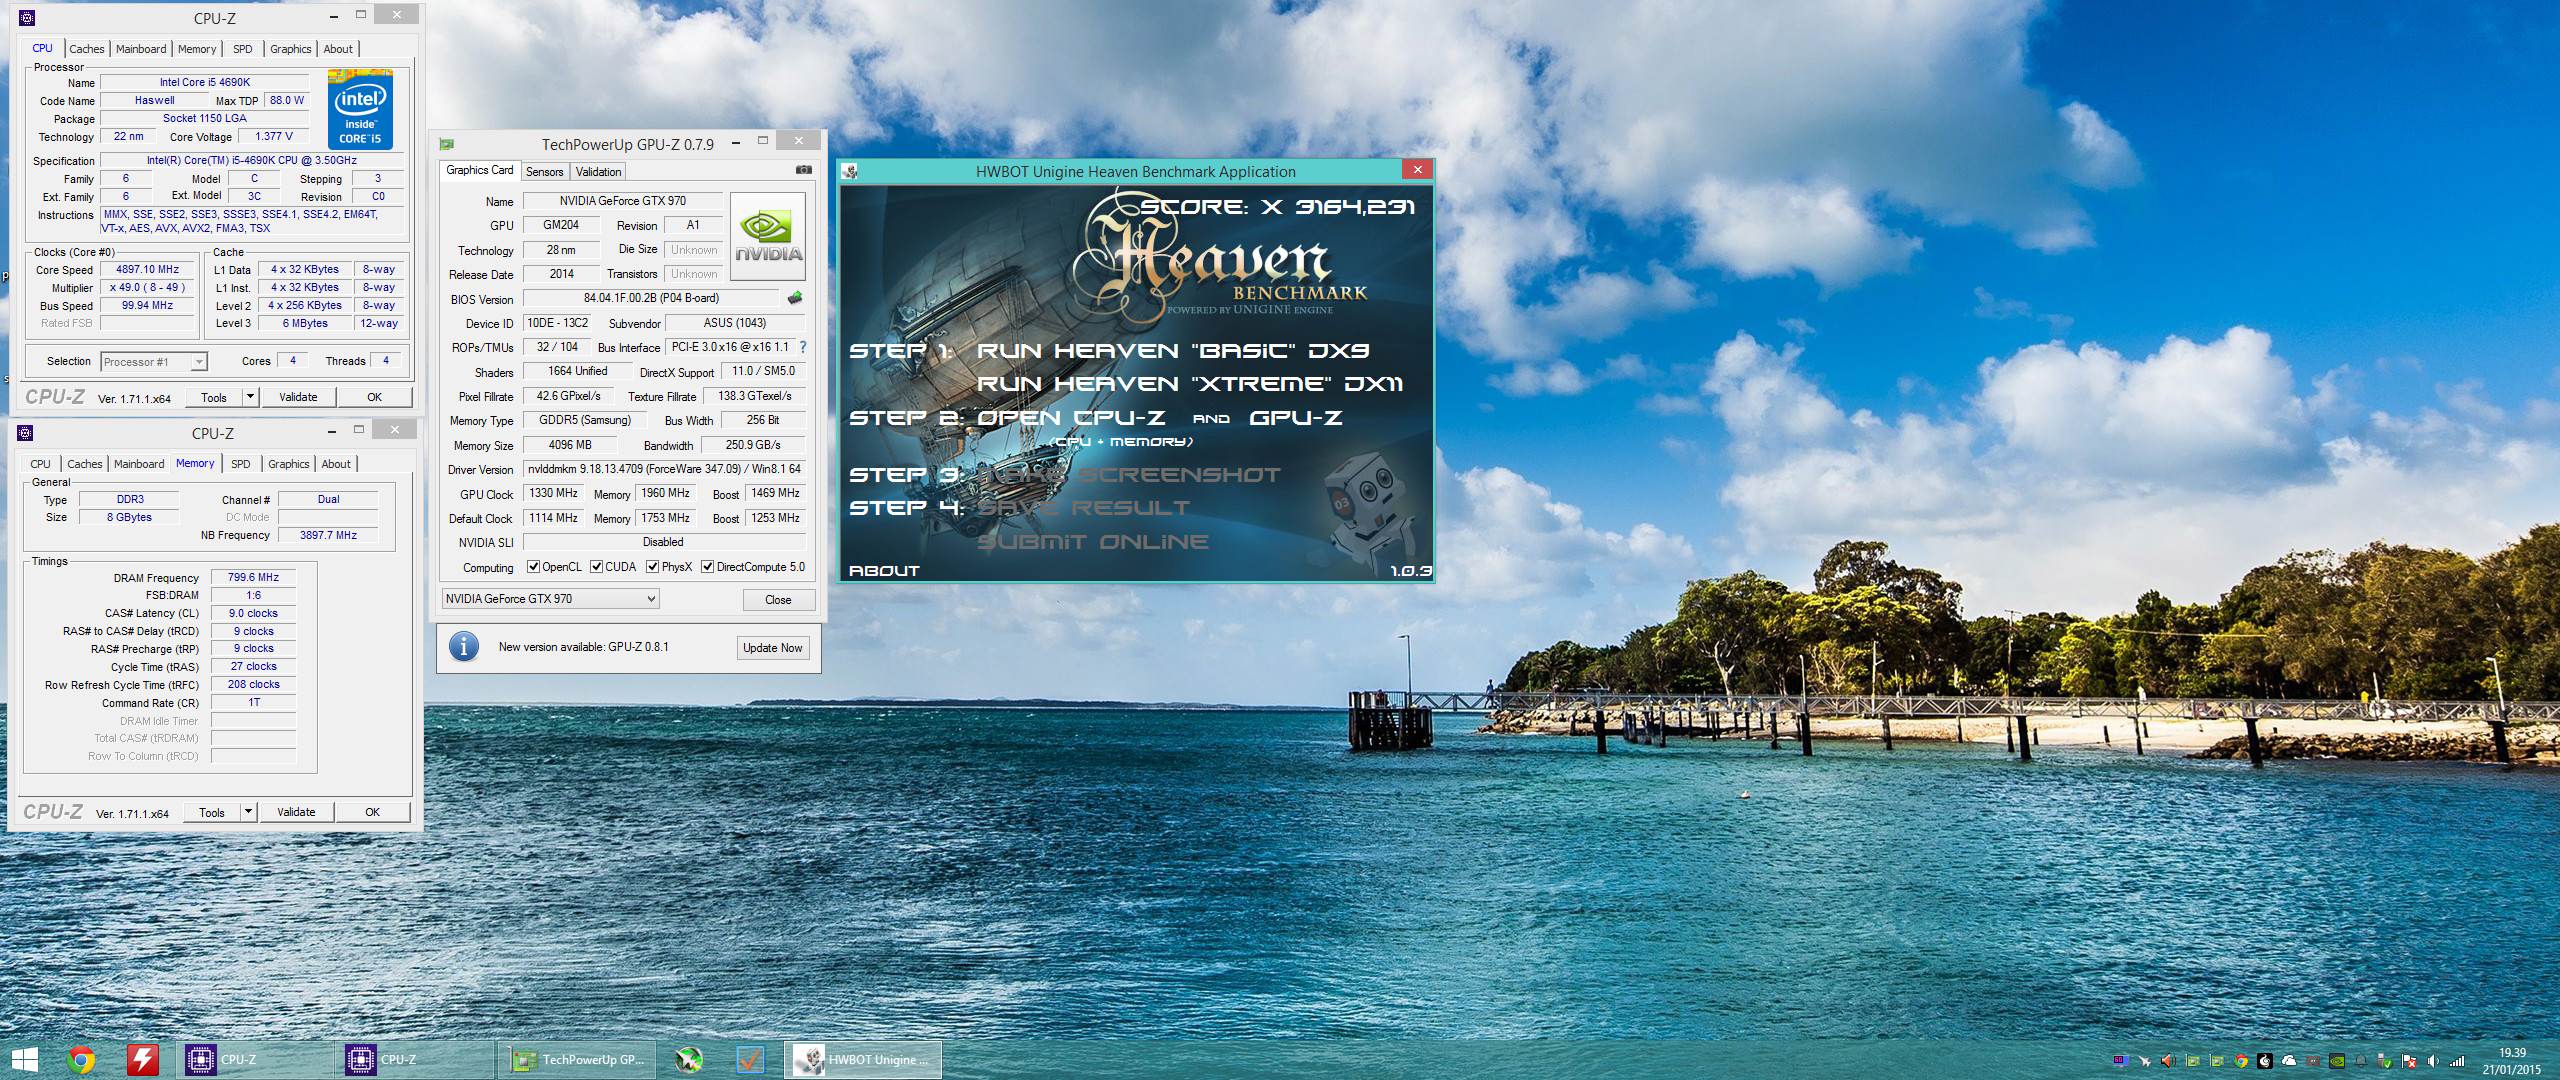Click Validate in CPU-Z processor window

coord(298,397)
